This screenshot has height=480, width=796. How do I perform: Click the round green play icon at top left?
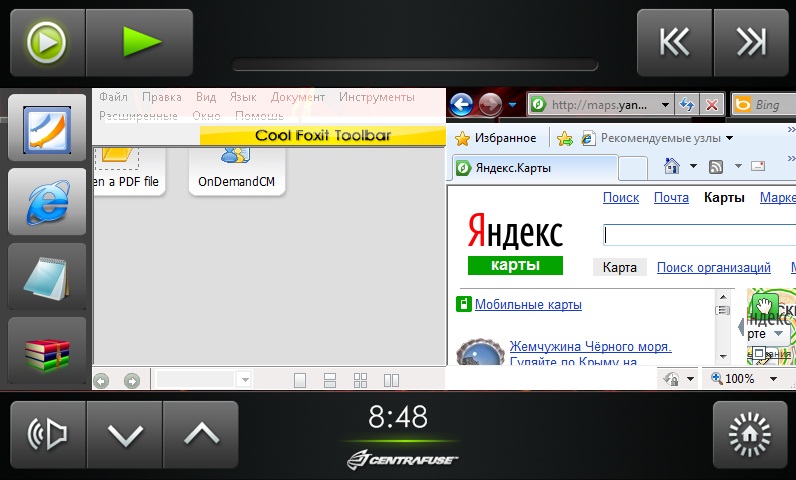[46, 42]
